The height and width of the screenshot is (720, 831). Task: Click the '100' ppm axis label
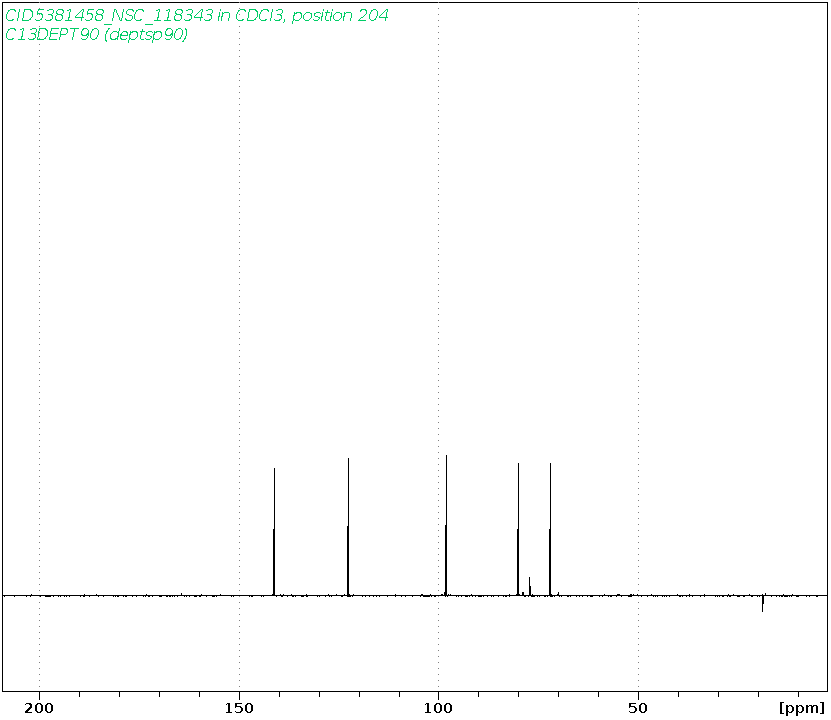tap(438, 708)
